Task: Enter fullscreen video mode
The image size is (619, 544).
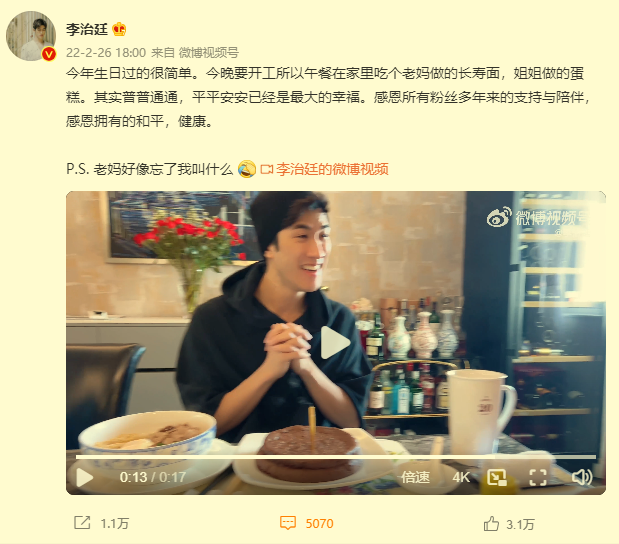Action: tap(538, 477)
